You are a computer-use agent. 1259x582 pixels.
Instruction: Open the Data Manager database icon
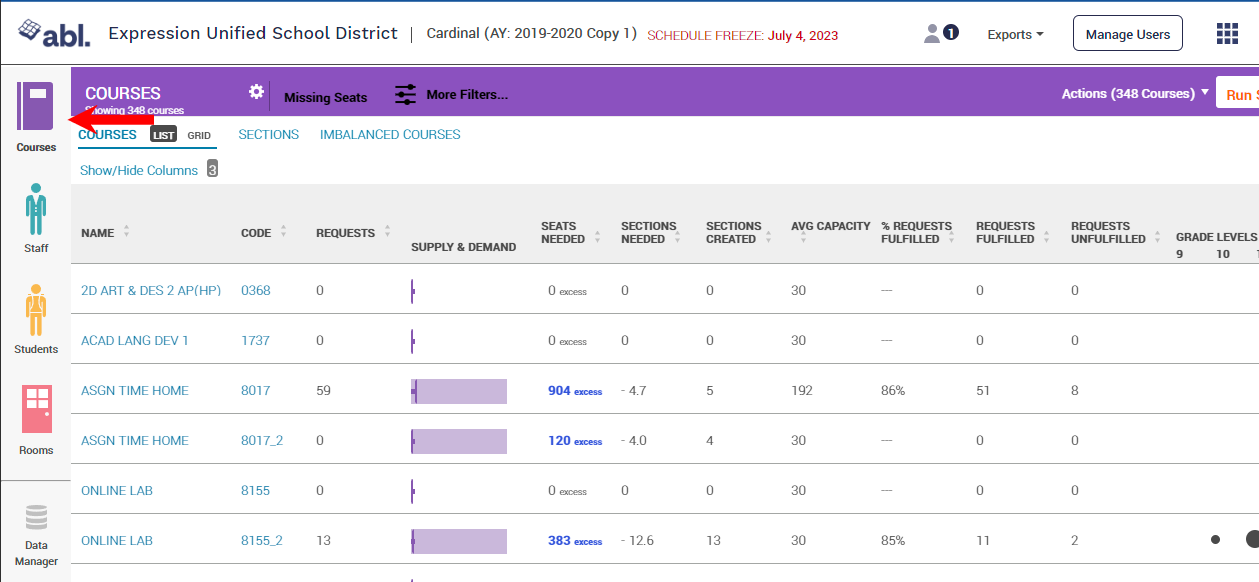(36, 518)
